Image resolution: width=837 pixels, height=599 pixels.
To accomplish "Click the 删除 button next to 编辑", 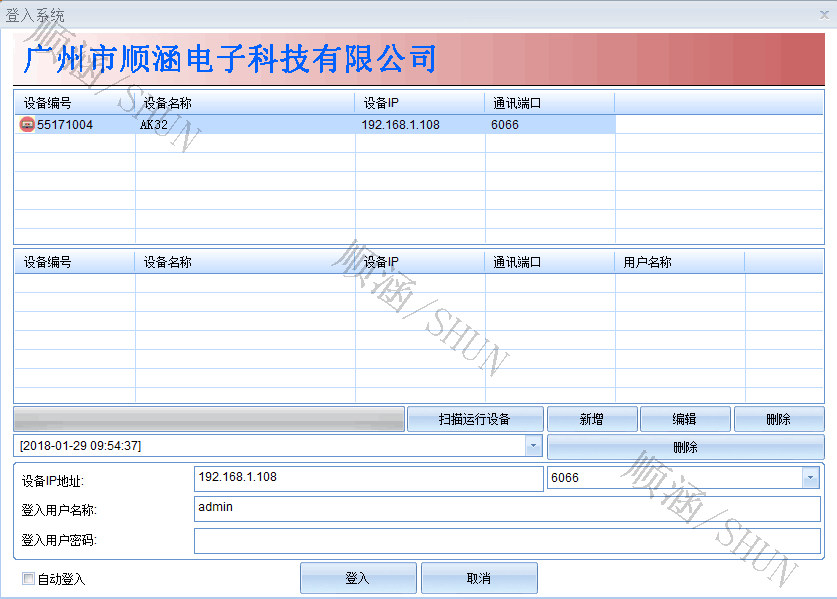I will [x=779, y=419].
